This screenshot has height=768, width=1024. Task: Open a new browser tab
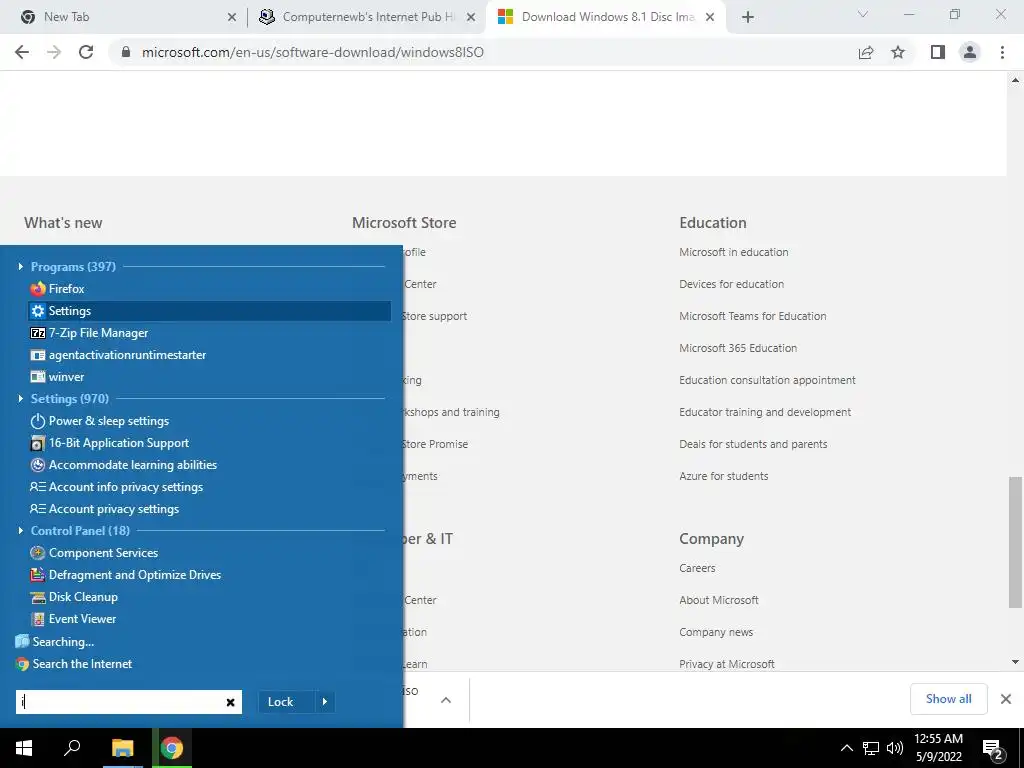click(x=748, y=17)
